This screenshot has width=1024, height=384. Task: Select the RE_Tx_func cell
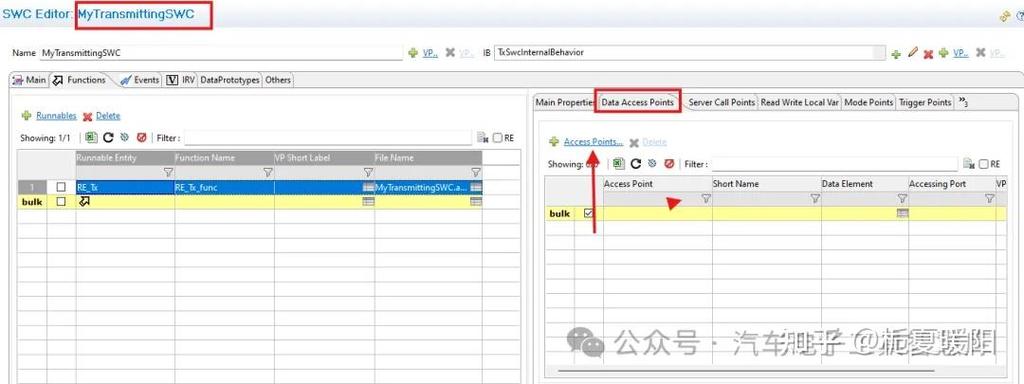(x=224, y=187)
